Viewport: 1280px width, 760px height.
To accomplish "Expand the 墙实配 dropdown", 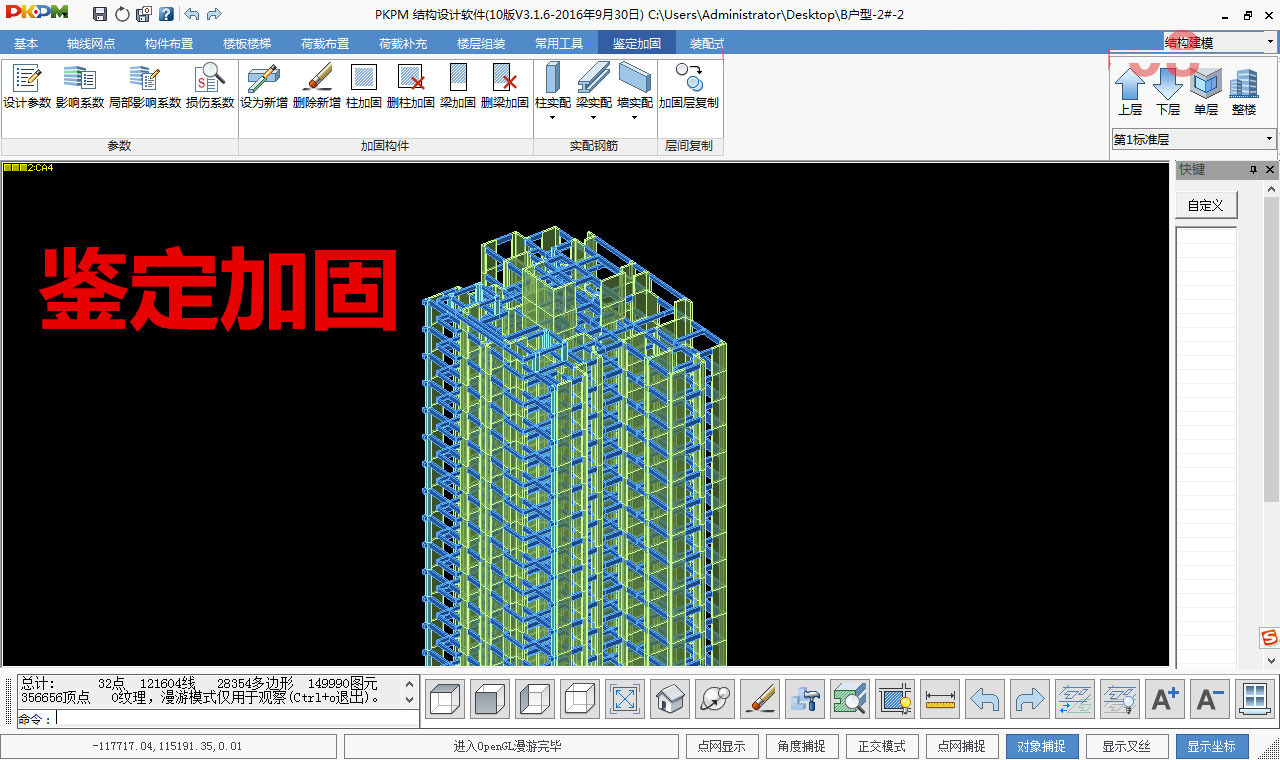I will (x=634, y=117).
